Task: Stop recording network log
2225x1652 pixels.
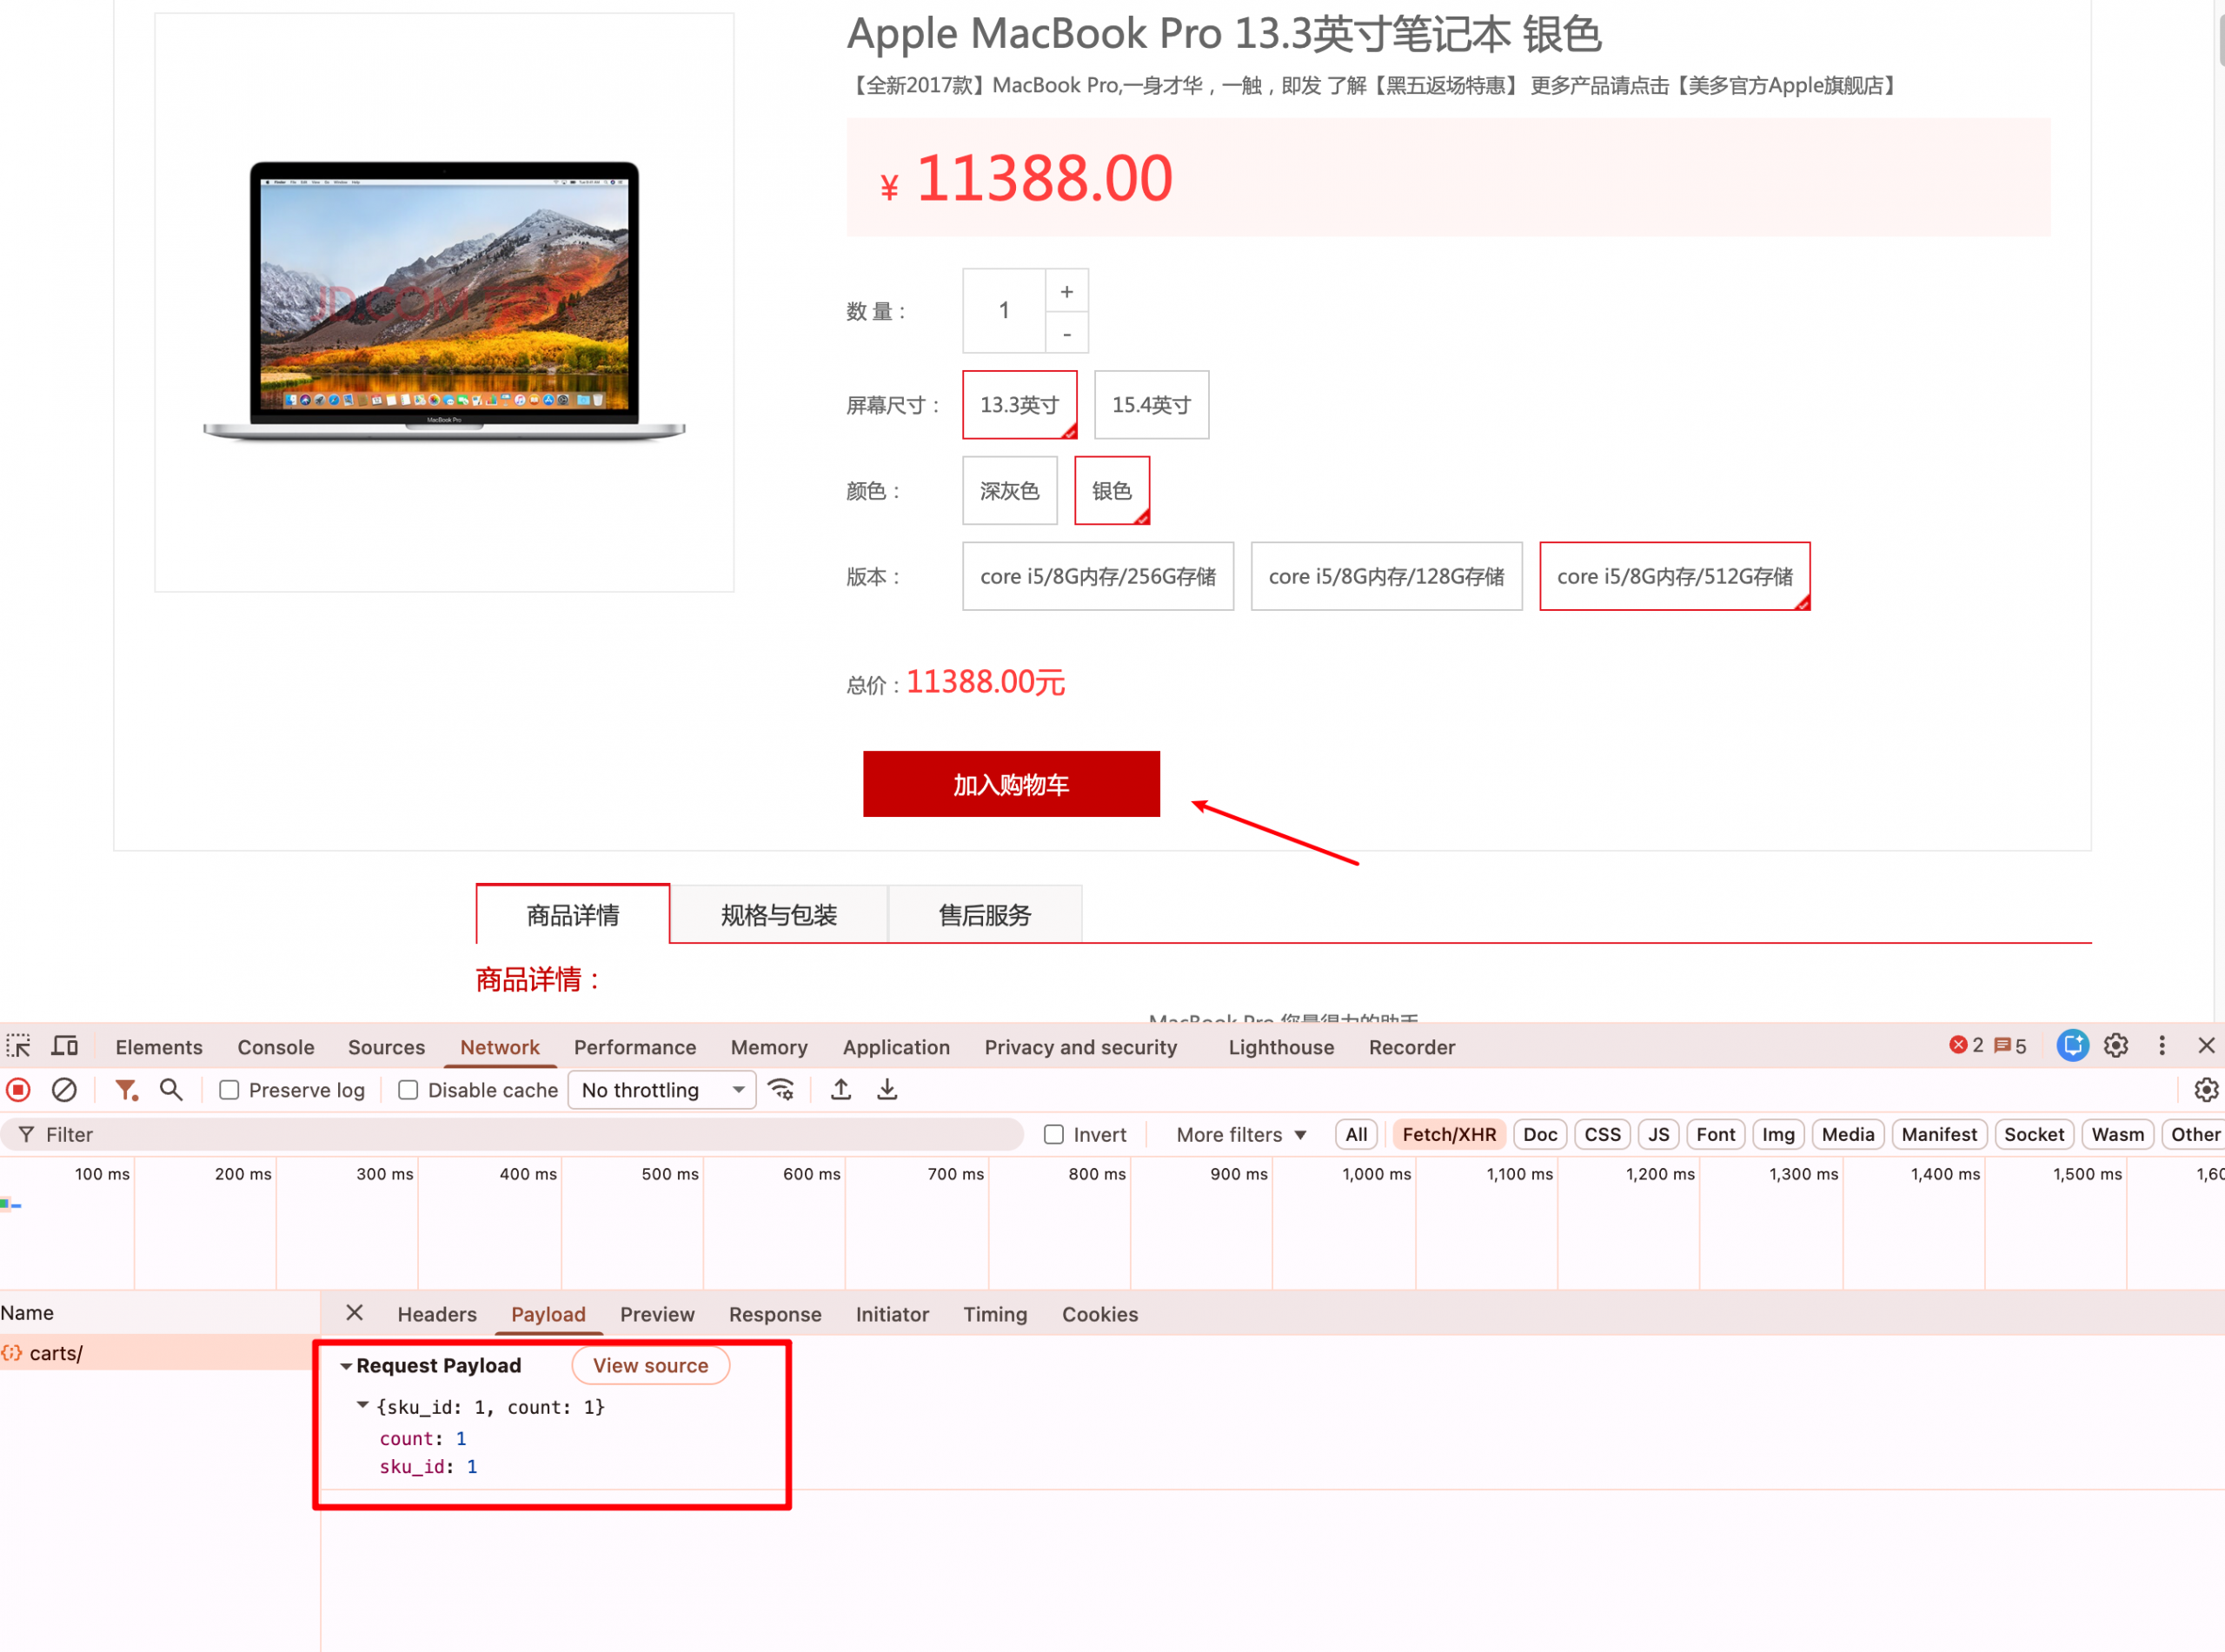Action: (19, 1089)
